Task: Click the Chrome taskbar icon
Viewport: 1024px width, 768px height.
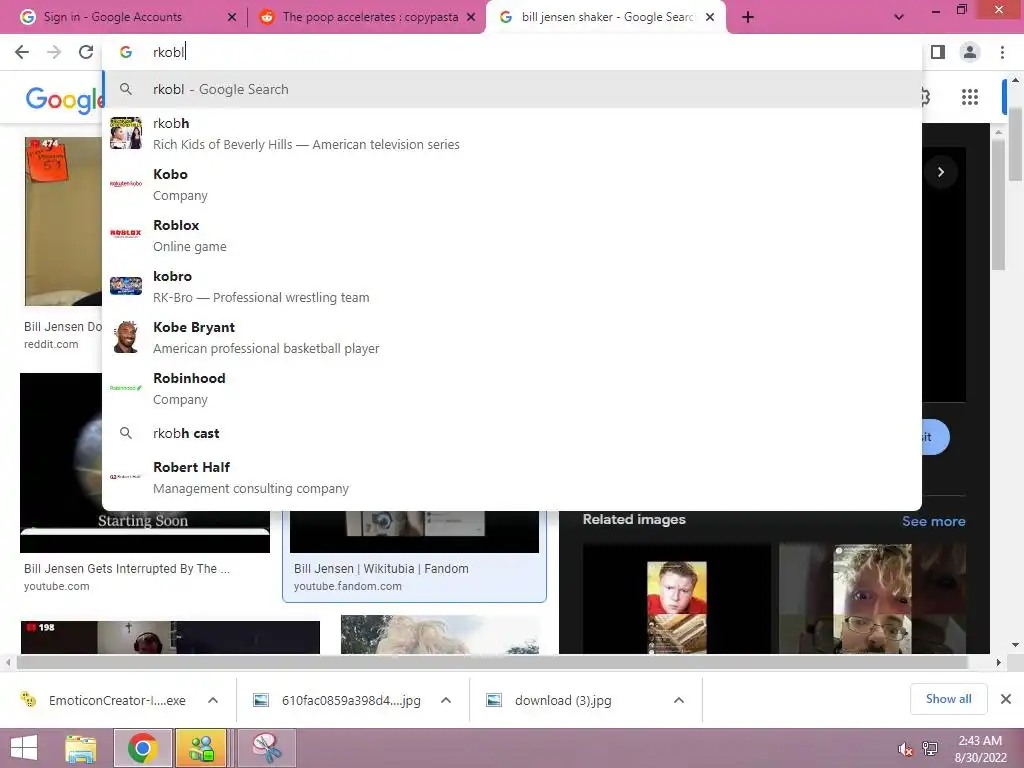Action: tap(142, 748)
